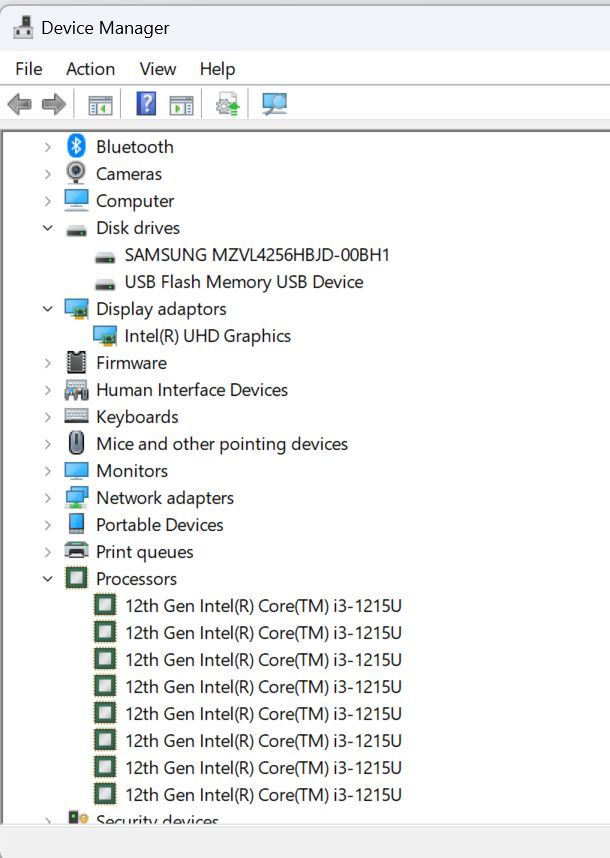This screenshot has height=858, width=610.
Task: Select Intel(R) UHD Graphics device
Action: point(207,336)
